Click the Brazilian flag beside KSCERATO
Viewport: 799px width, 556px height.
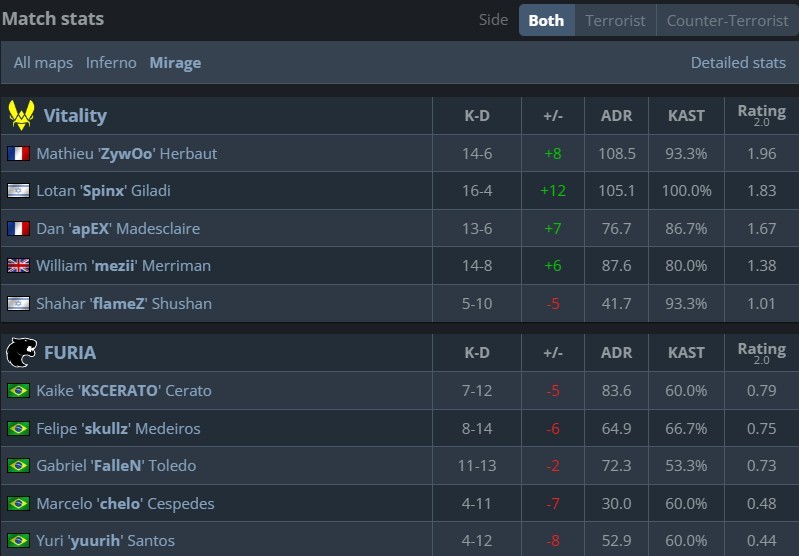point(18,391)
